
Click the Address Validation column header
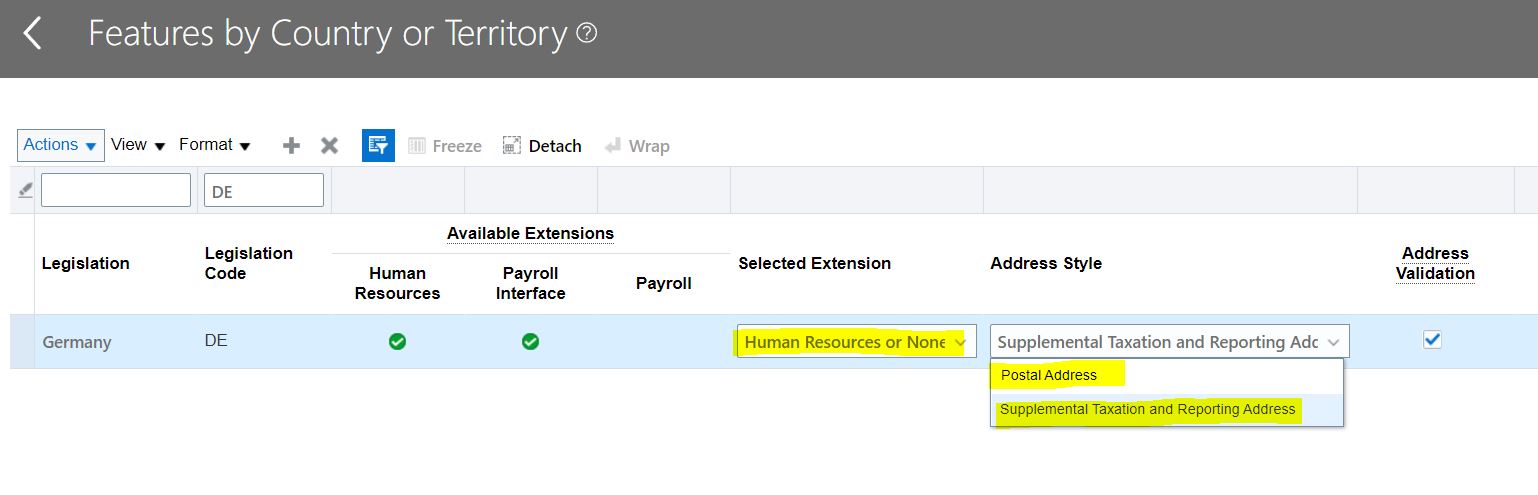point(1435,263)
